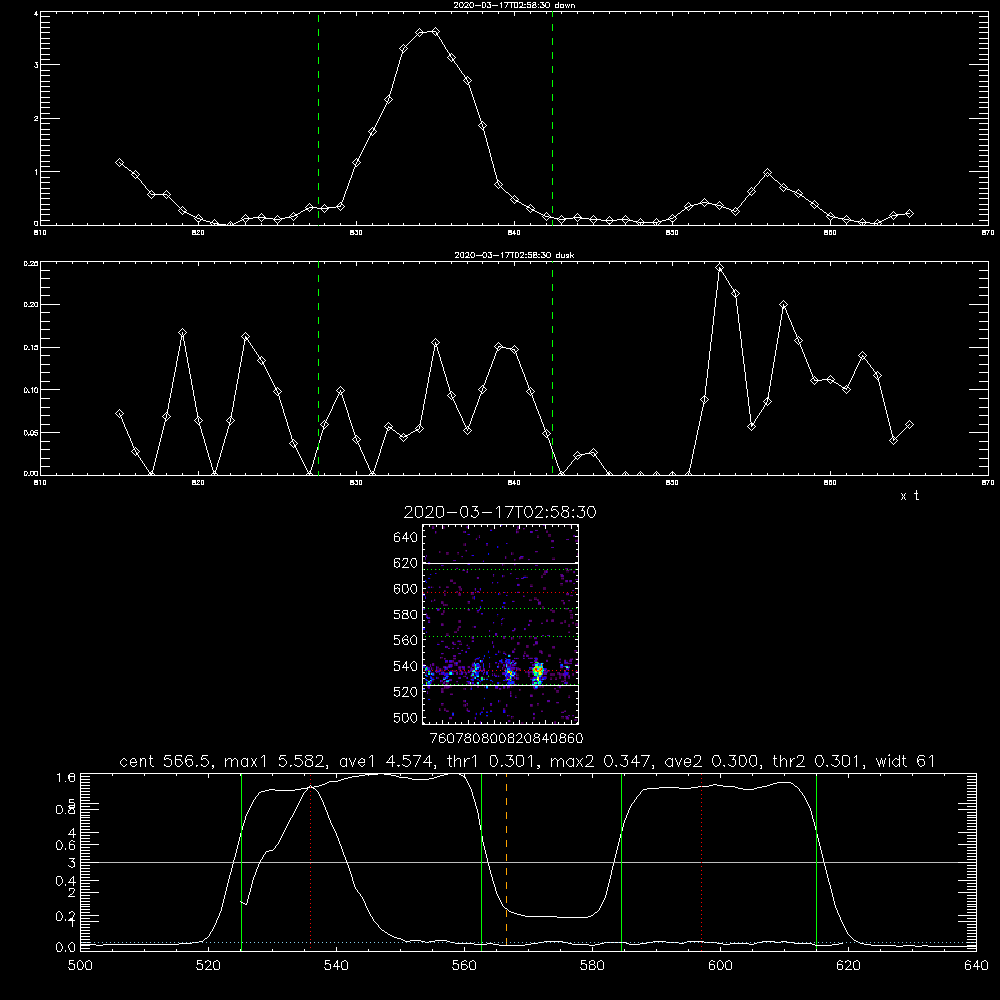Click the right green dashed line in dusk plot
Image resolution: width=1000 pixels, height=1000 pixels.
[x=552, y=369]
